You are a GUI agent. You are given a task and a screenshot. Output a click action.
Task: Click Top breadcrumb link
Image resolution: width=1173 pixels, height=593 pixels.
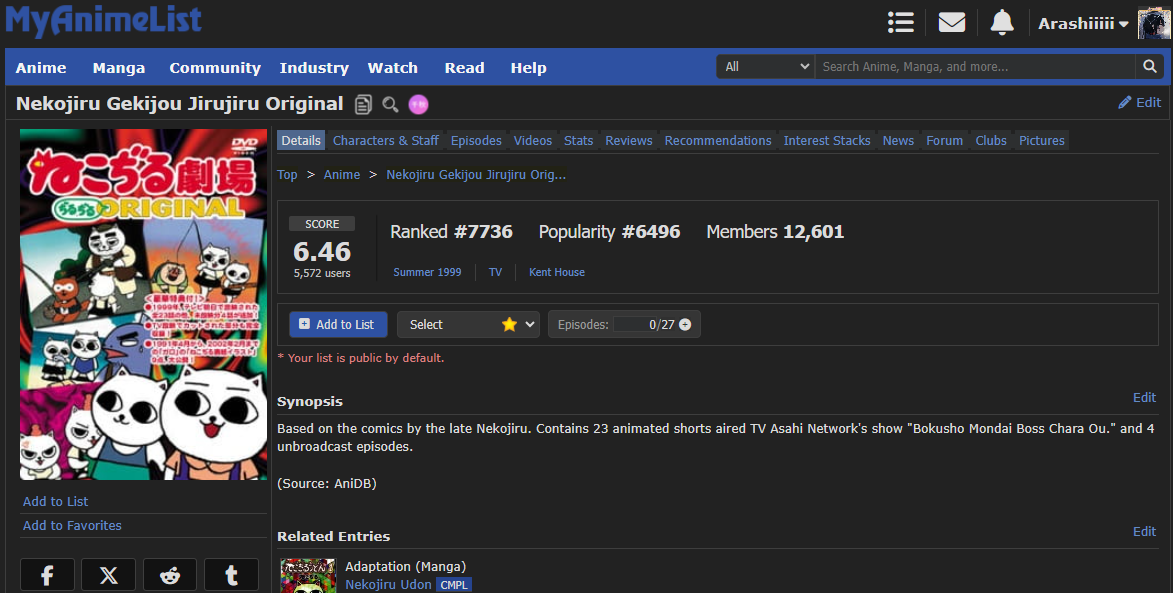(x=287, y=174)
